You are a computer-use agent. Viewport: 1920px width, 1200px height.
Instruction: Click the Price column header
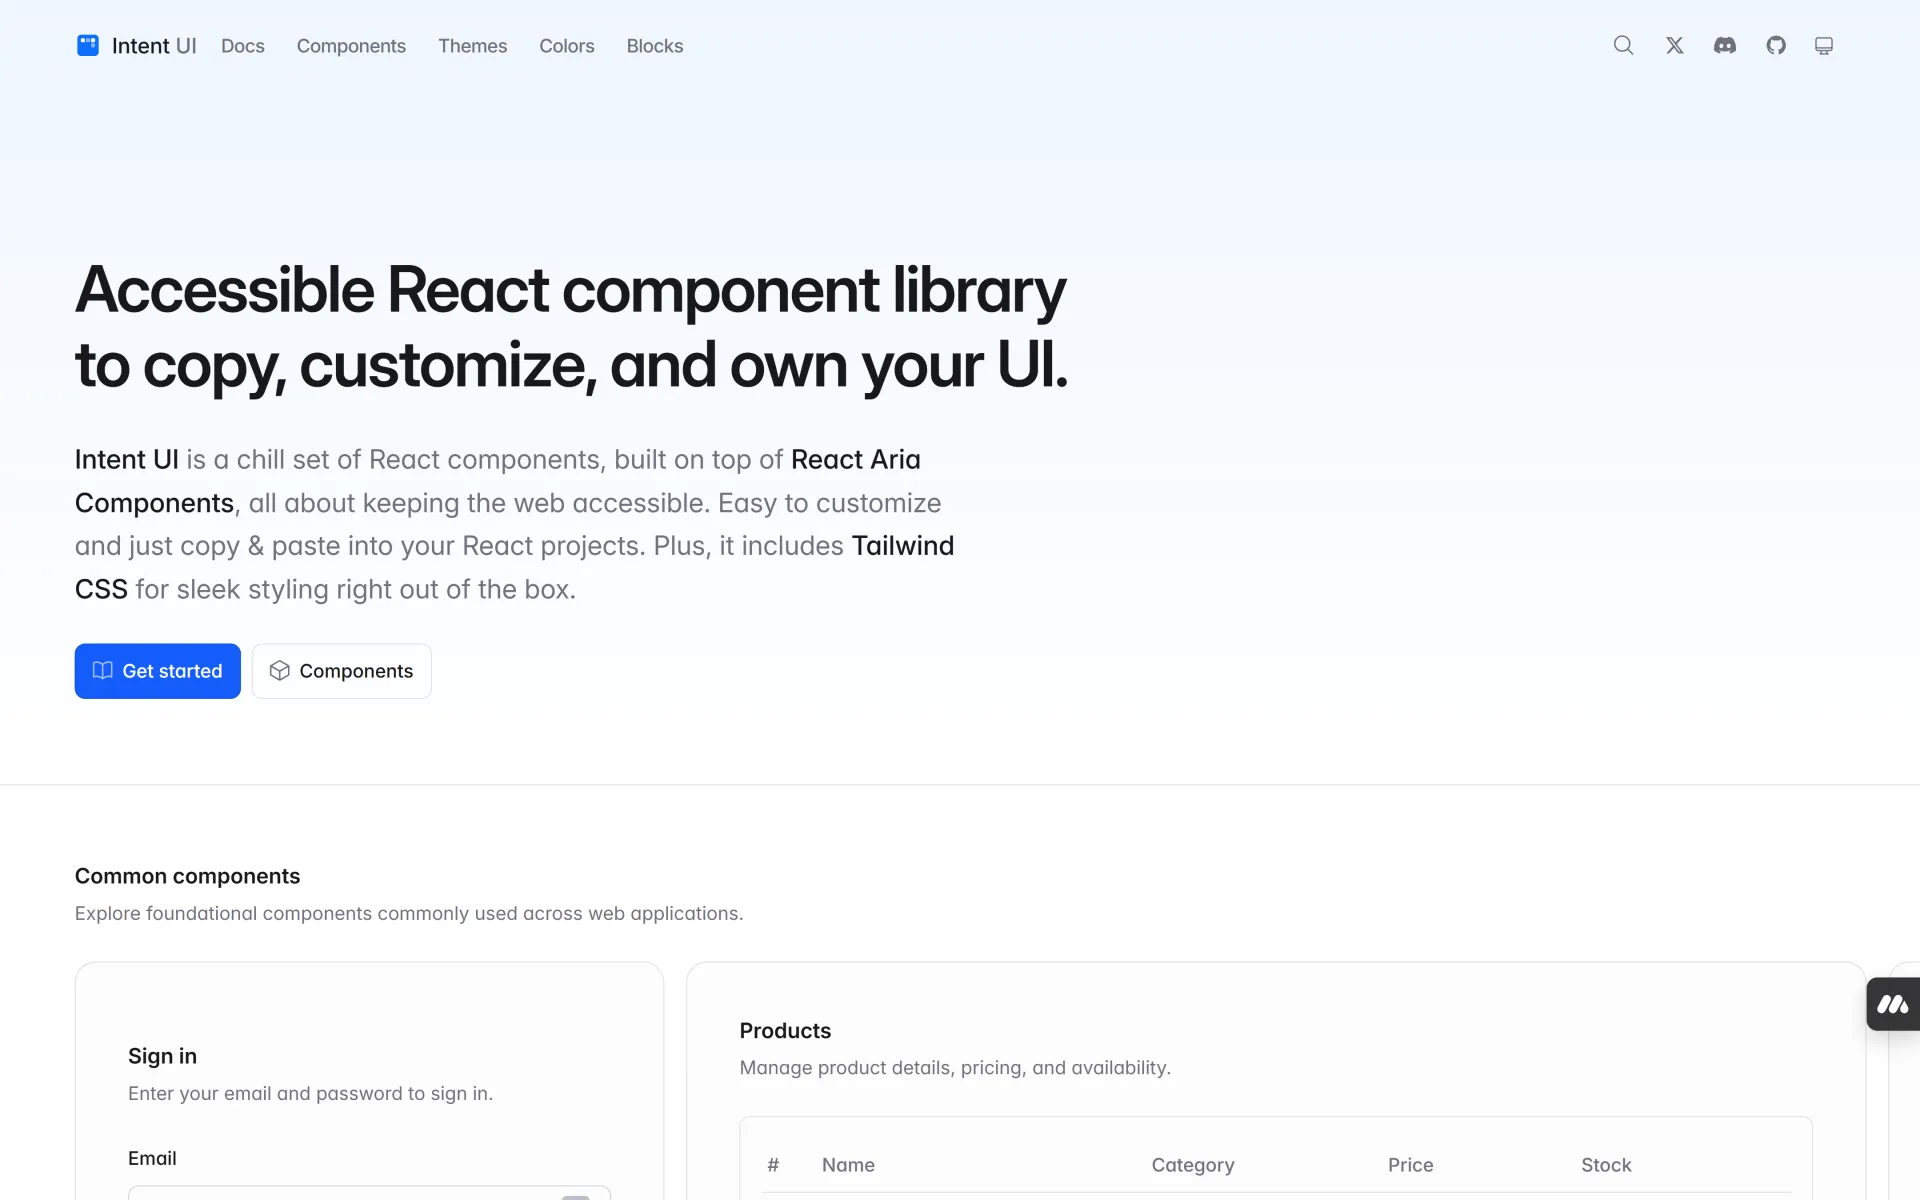click(x=1410, y=1165)
